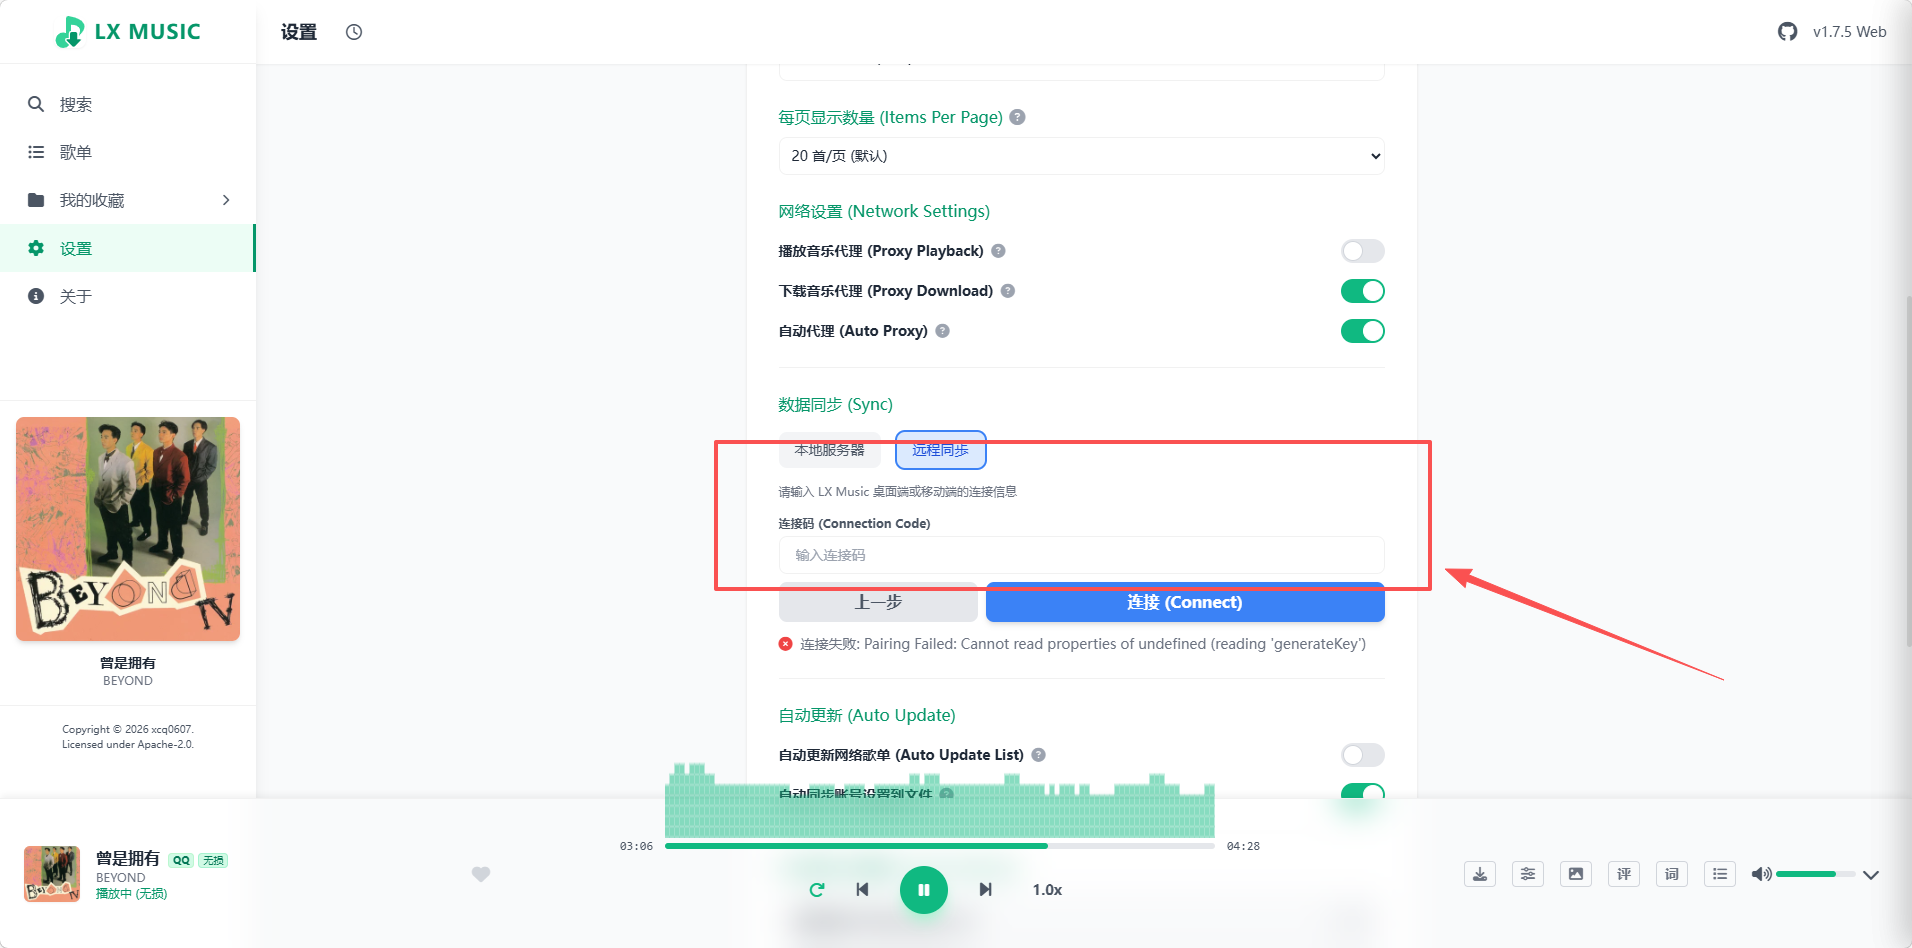The width and height of the screenshot is (1912, 948).
Task: Click the 关于 info icon in the sidebar
Action: tap(36, 296)
